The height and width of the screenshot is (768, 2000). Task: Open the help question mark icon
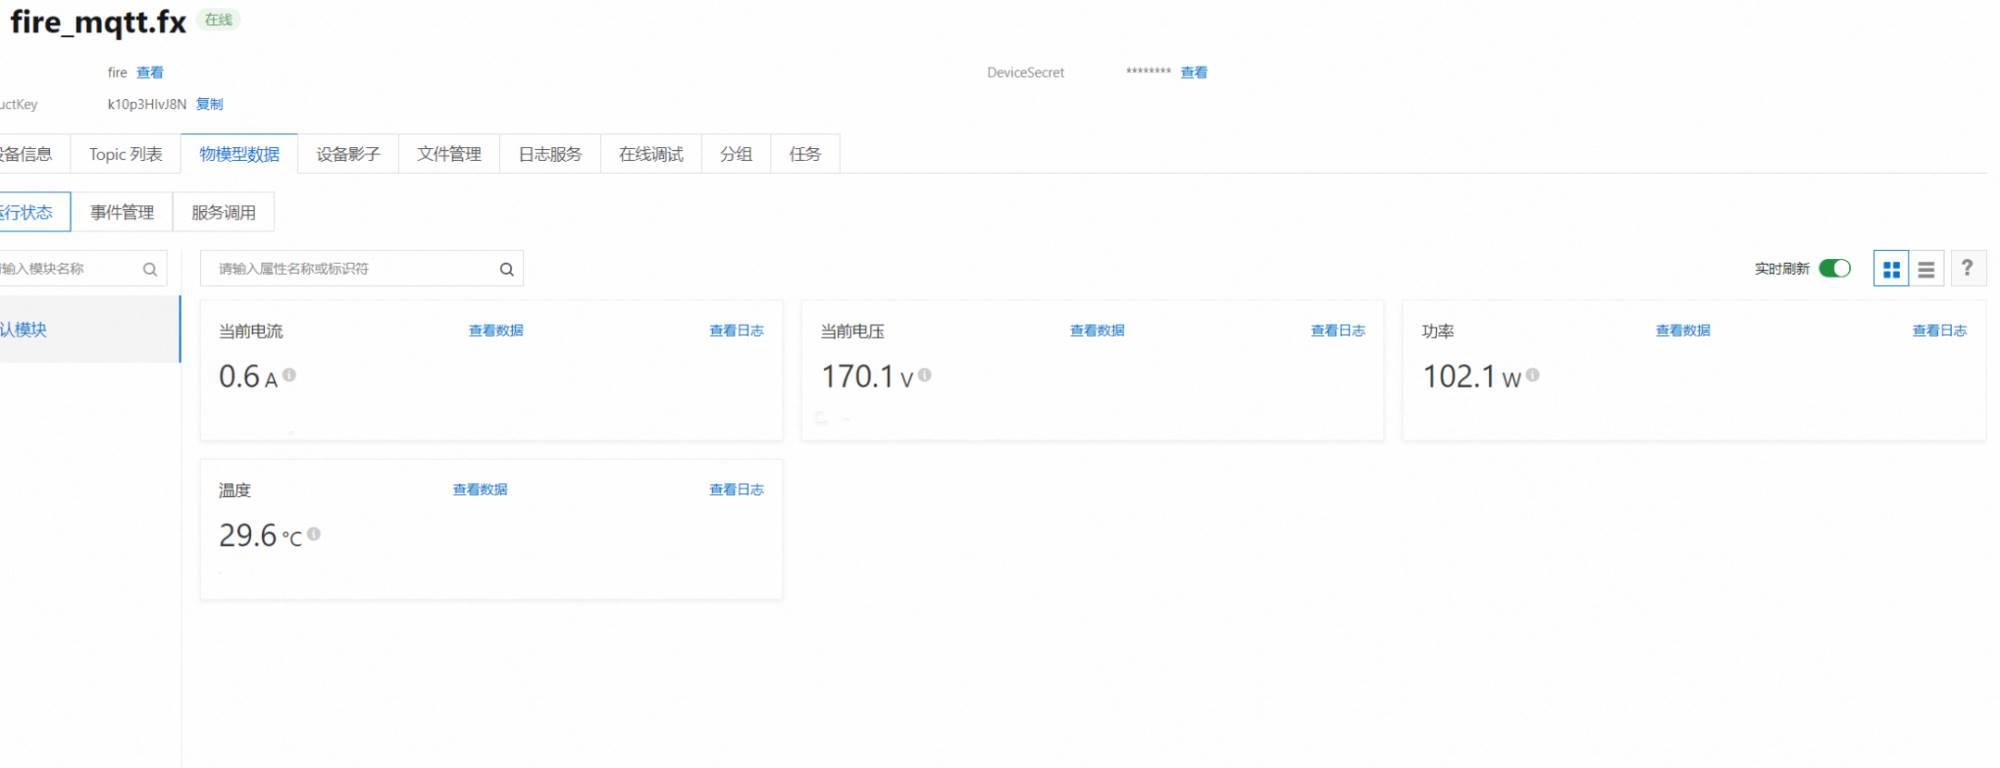coord(1967,268)
